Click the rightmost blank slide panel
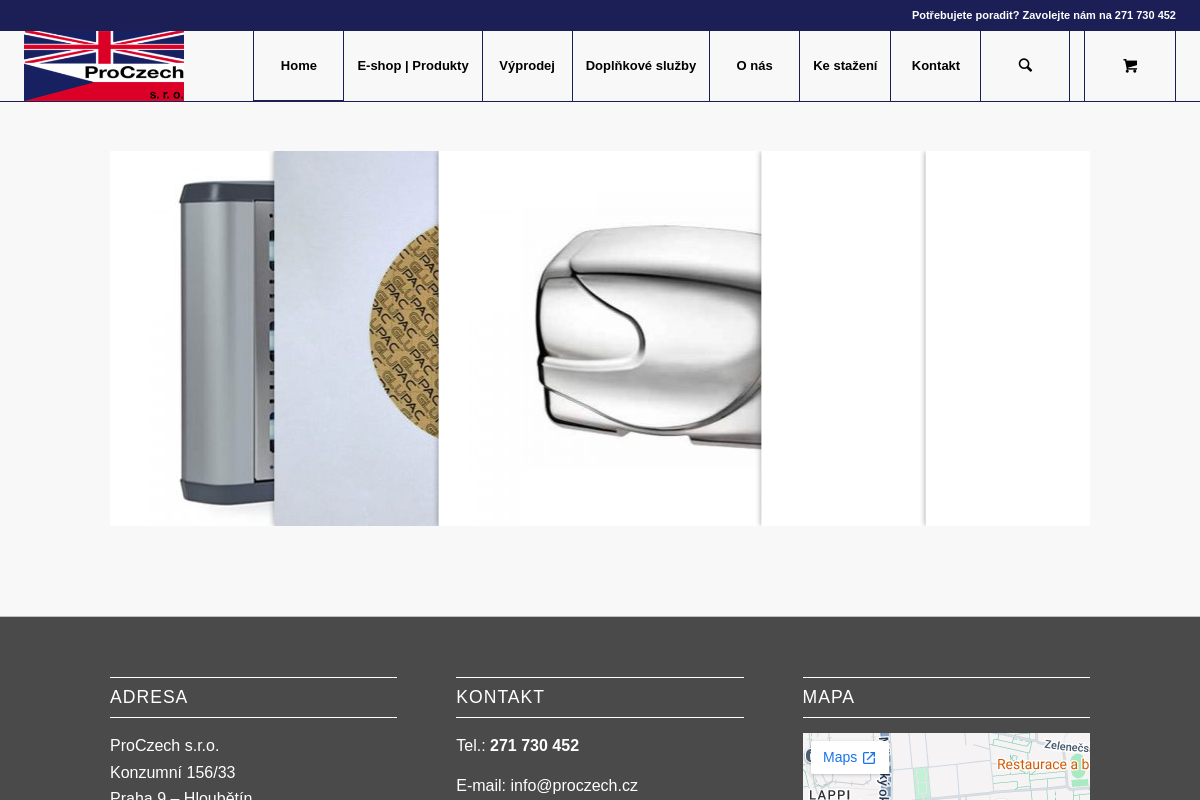Viewport: 1200px width, 800px height. [x=1008, y=338]
